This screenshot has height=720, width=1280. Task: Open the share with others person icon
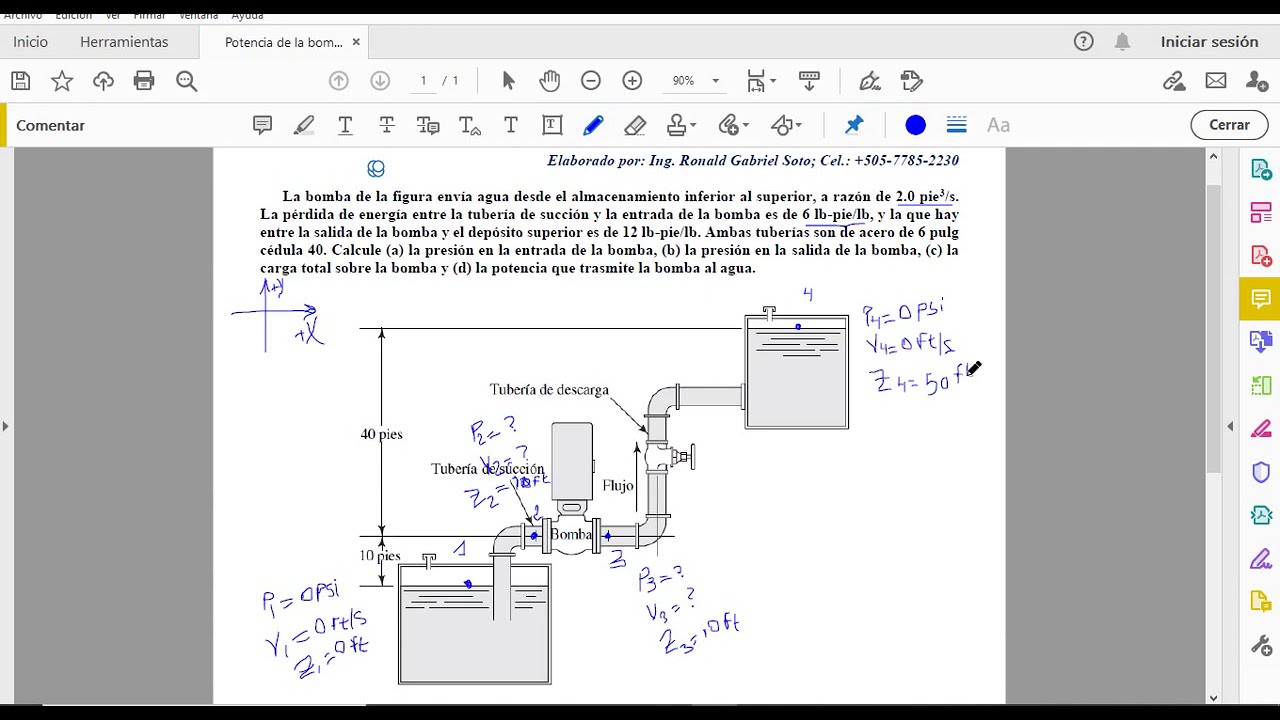pyautogui.click(x=1257, y=81)
